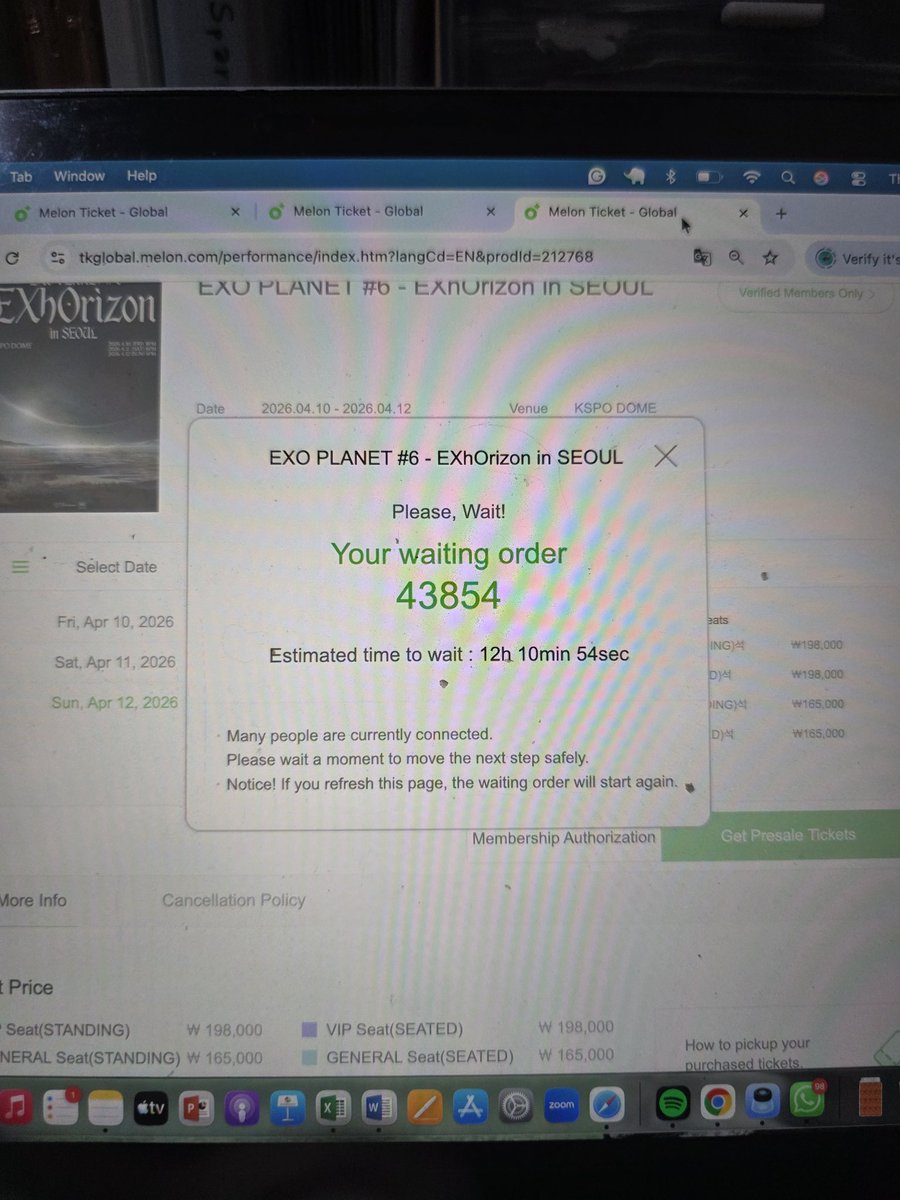This screenshot has height=1200, width=900.
Task: Open the Window menu
Action: (79, 176)
